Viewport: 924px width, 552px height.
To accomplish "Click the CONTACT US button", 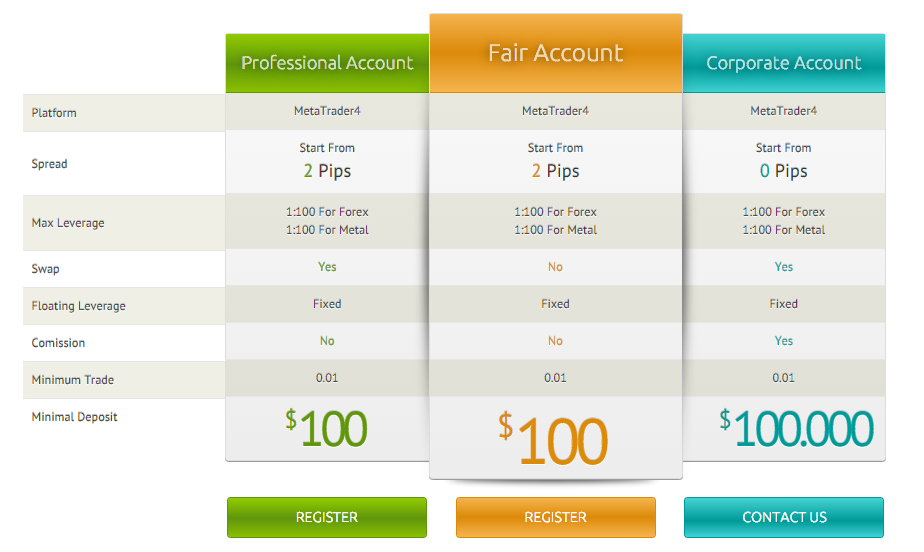I will tap(784, 517).
